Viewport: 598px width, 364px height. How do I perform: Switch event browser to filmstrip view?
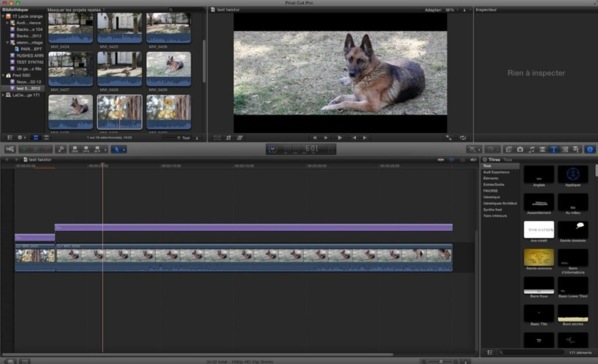coord(36,137)
